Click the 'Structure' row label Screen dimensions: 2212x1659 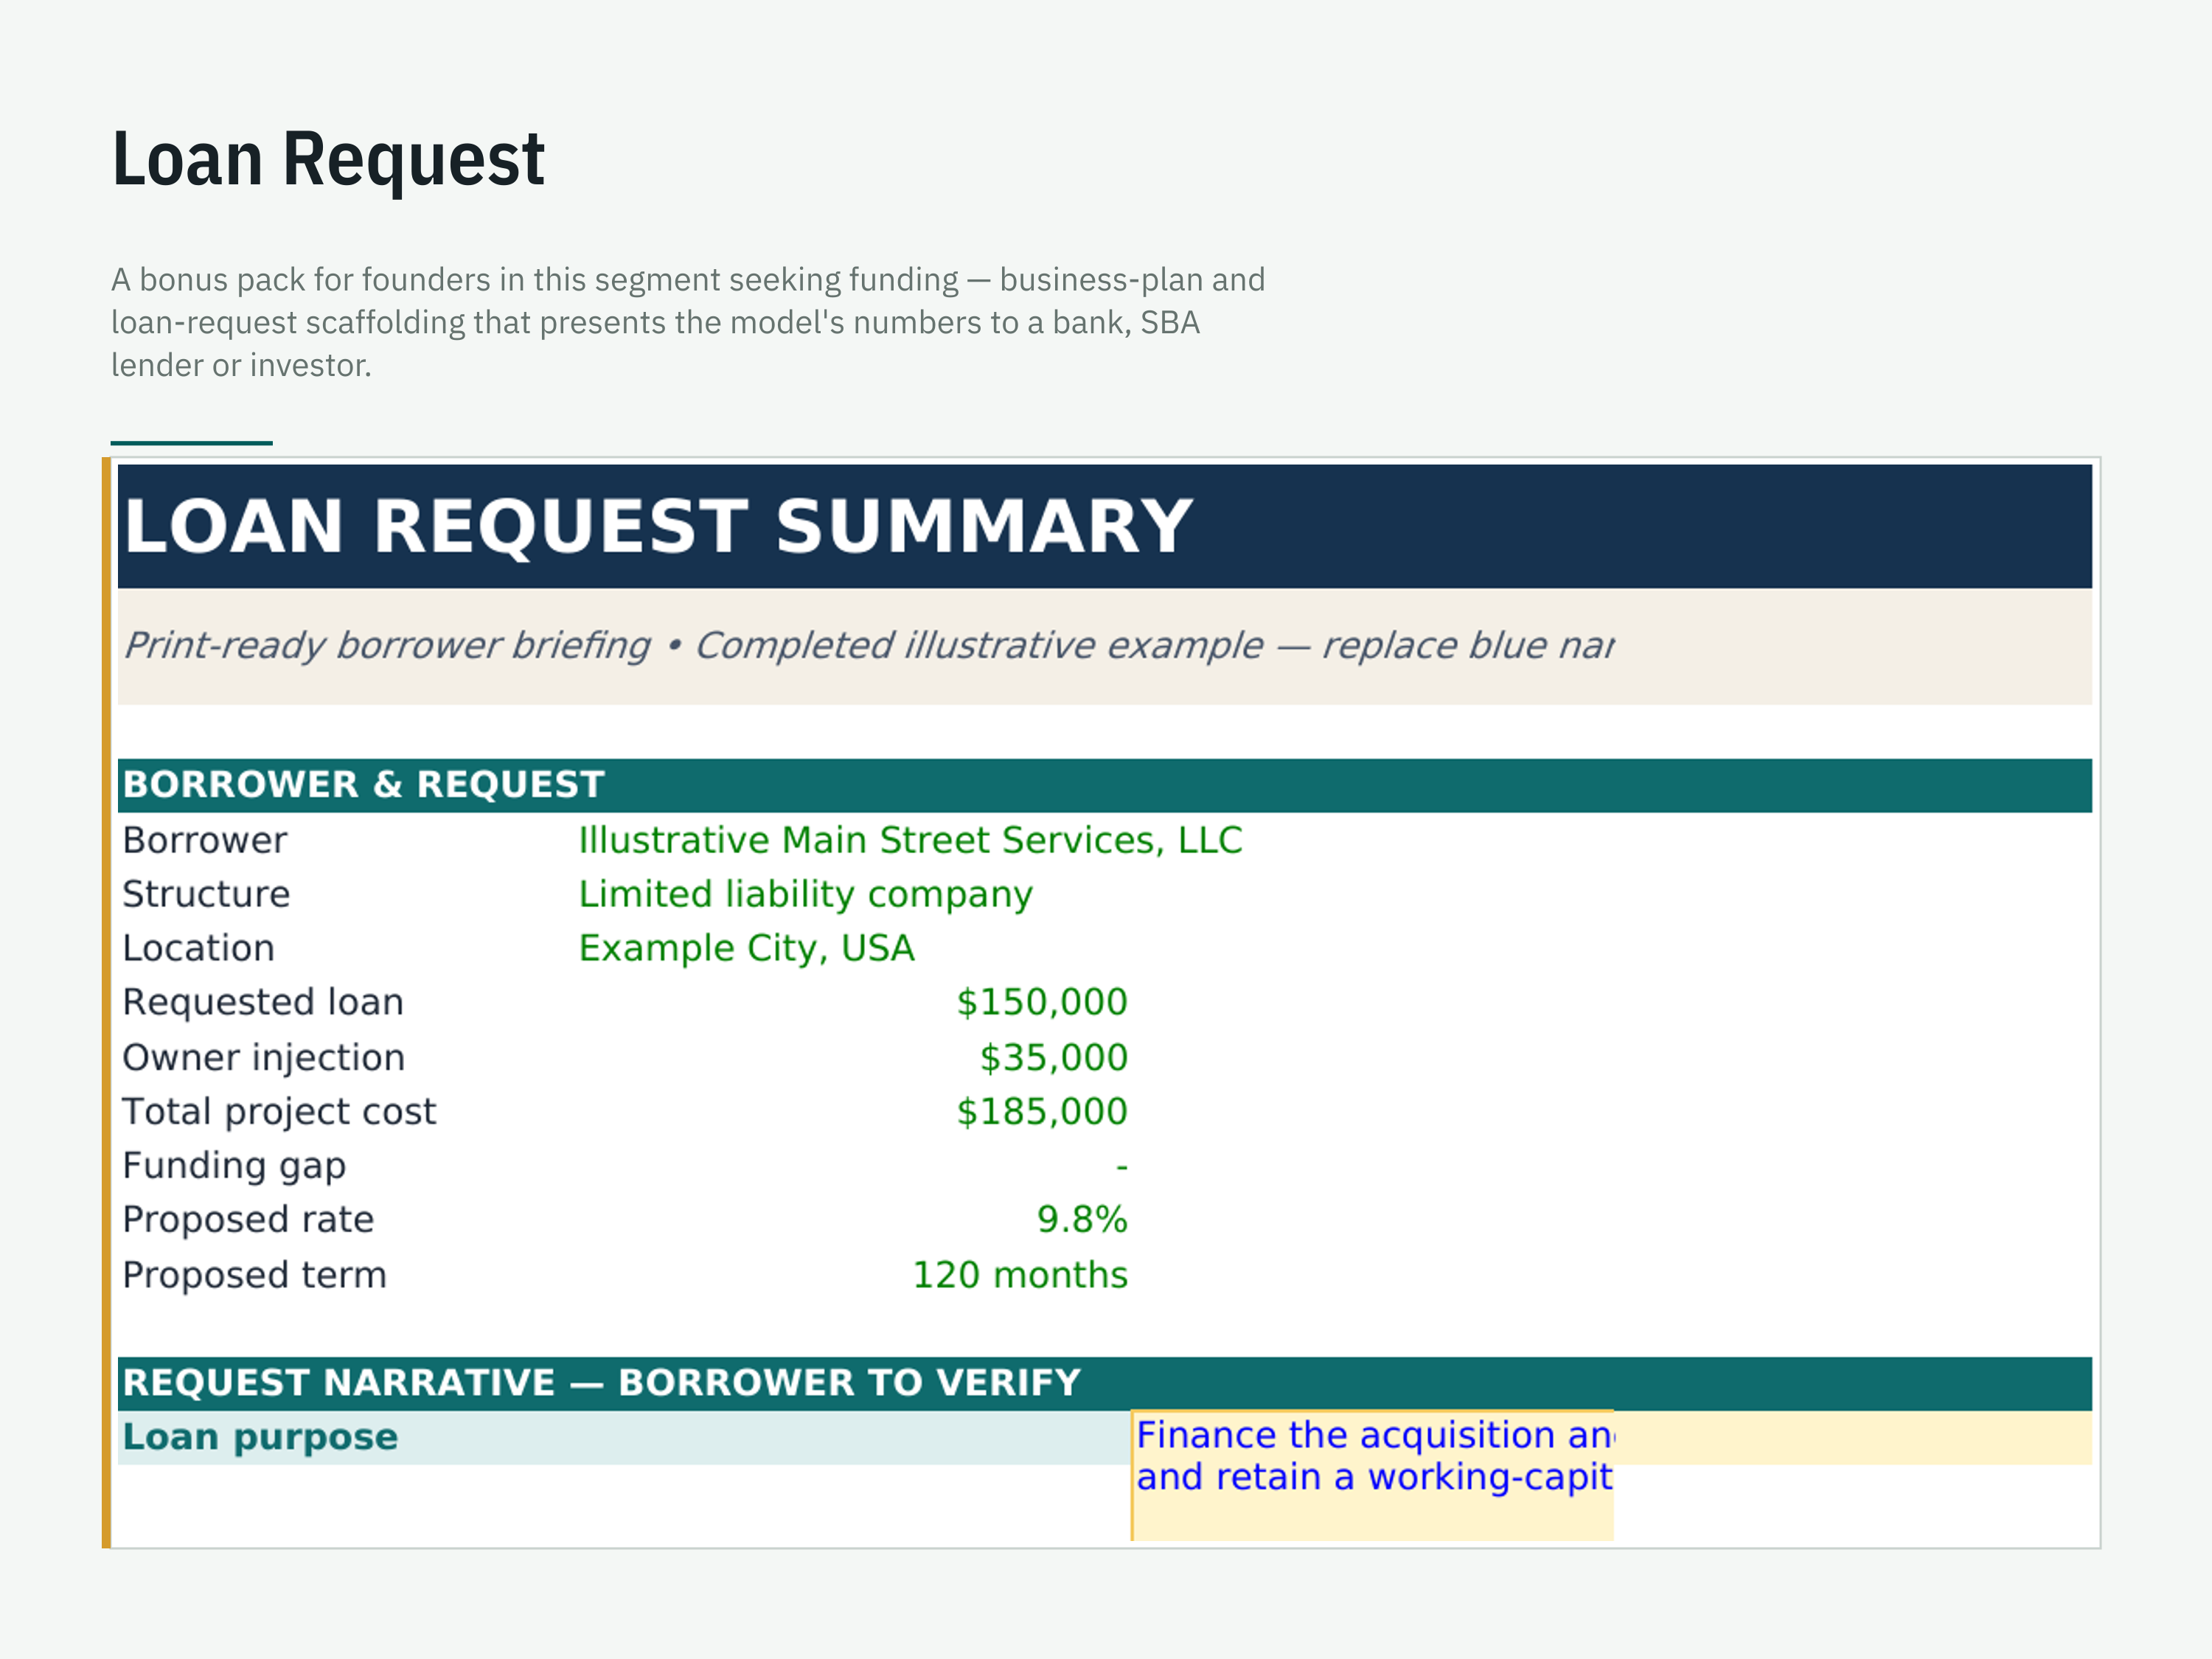(x=206, y=894)
